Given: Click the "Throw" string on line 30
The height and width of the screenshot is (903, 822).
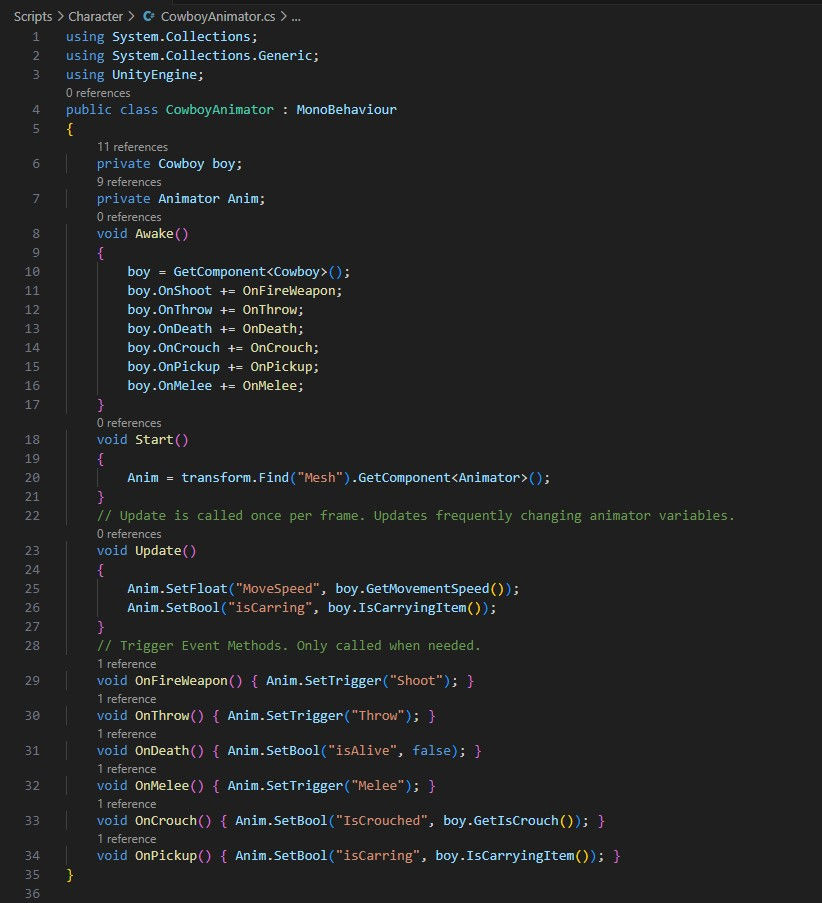Looking at the screenshot, I should [x=377, y=716].
